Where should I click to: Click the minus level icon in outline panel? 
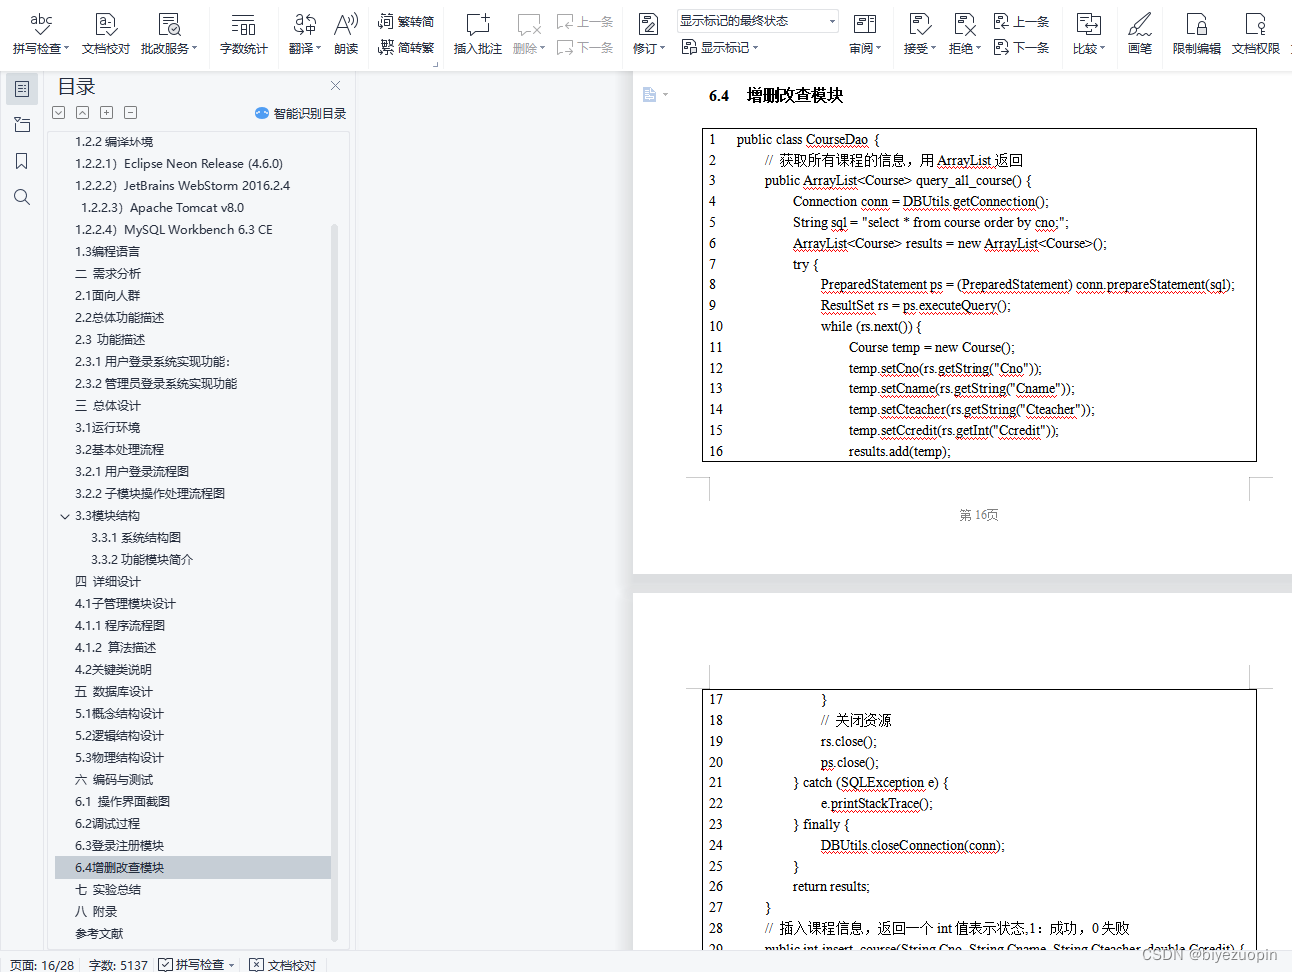pos(131,113)
